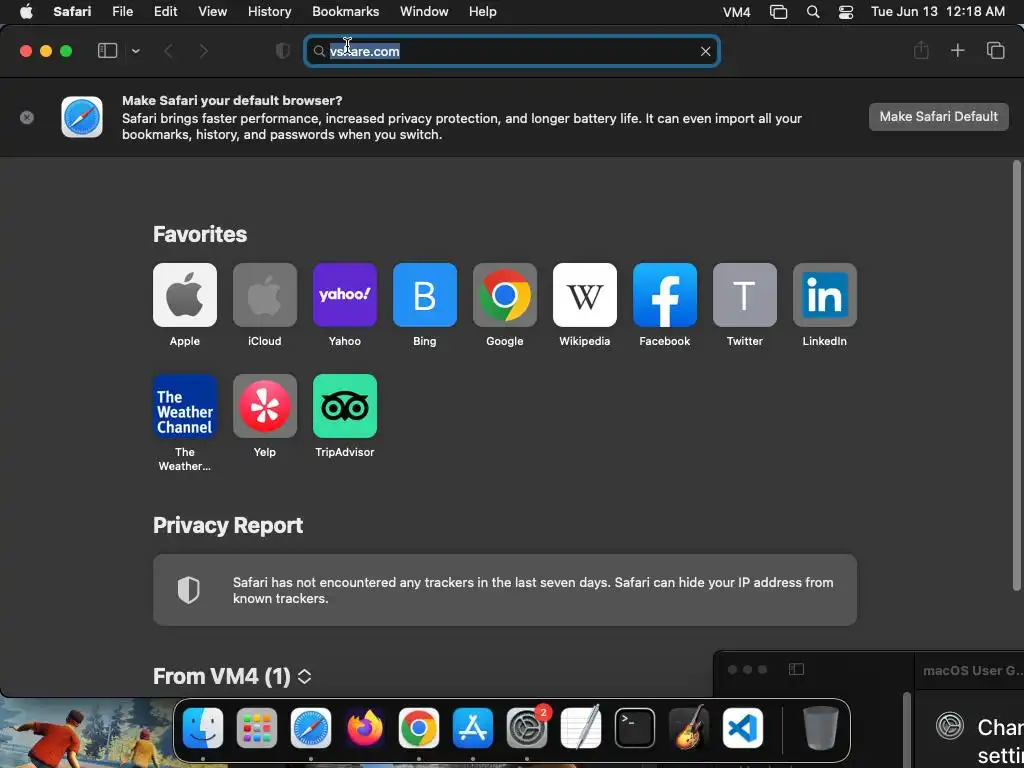1024x768 pixels.
Task: Open Visual Studio Code from the Dock
Action: [743, 728]
